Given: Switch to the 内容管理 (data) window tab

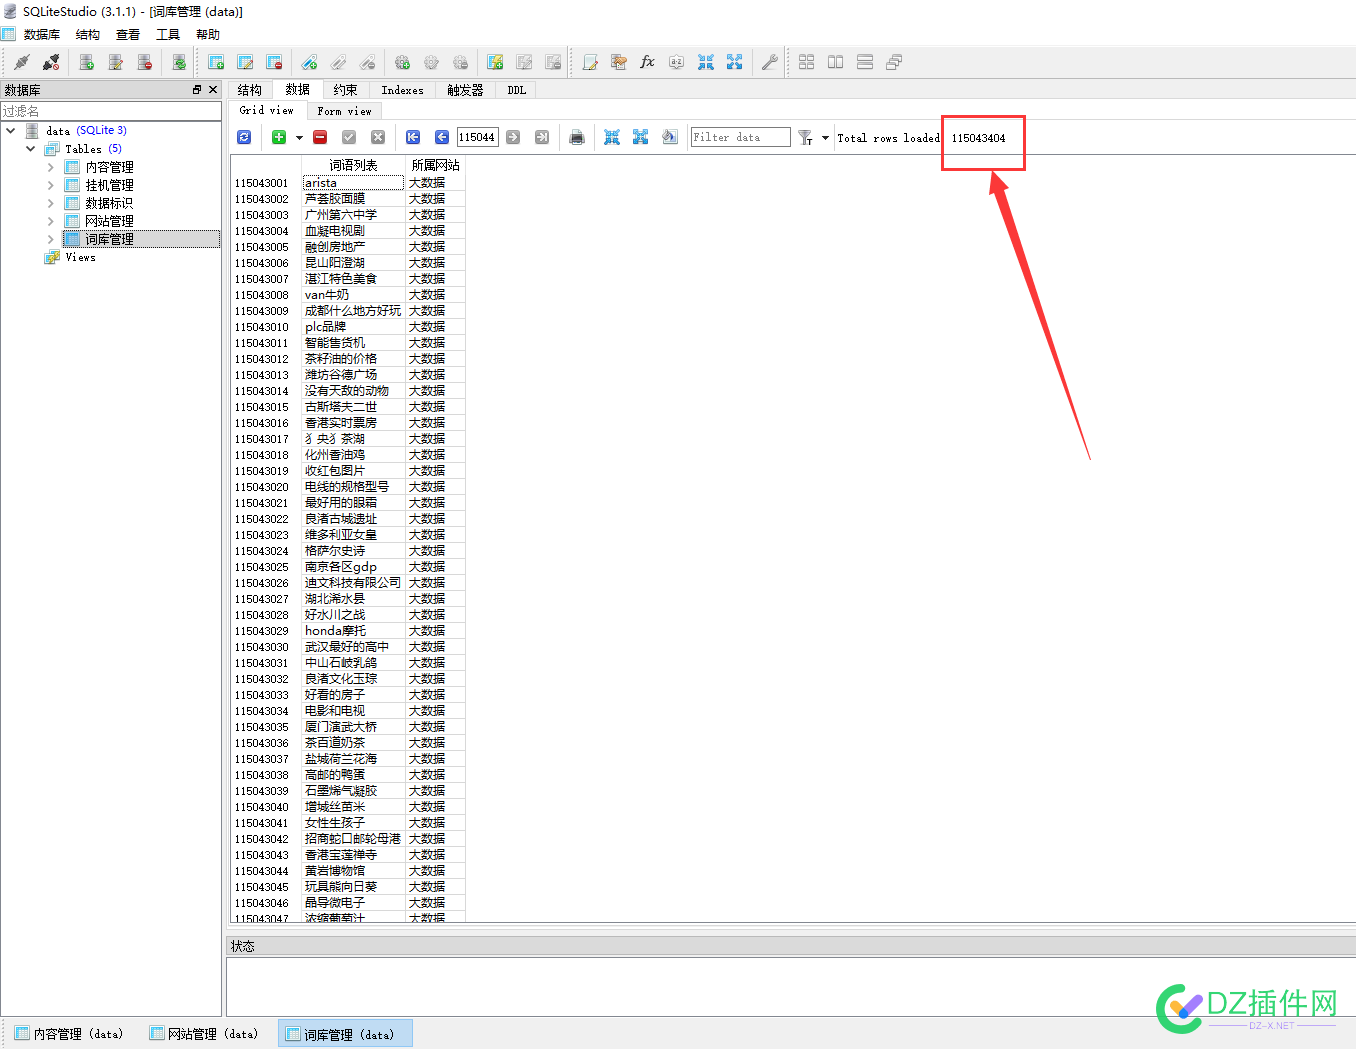Looking at the screenshot, I should 69,1034.
